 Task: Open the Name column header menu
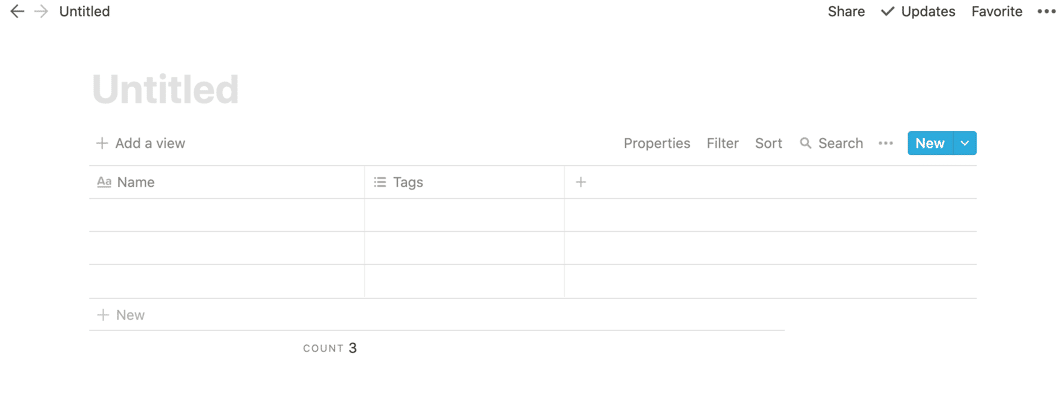pos(135,182)
